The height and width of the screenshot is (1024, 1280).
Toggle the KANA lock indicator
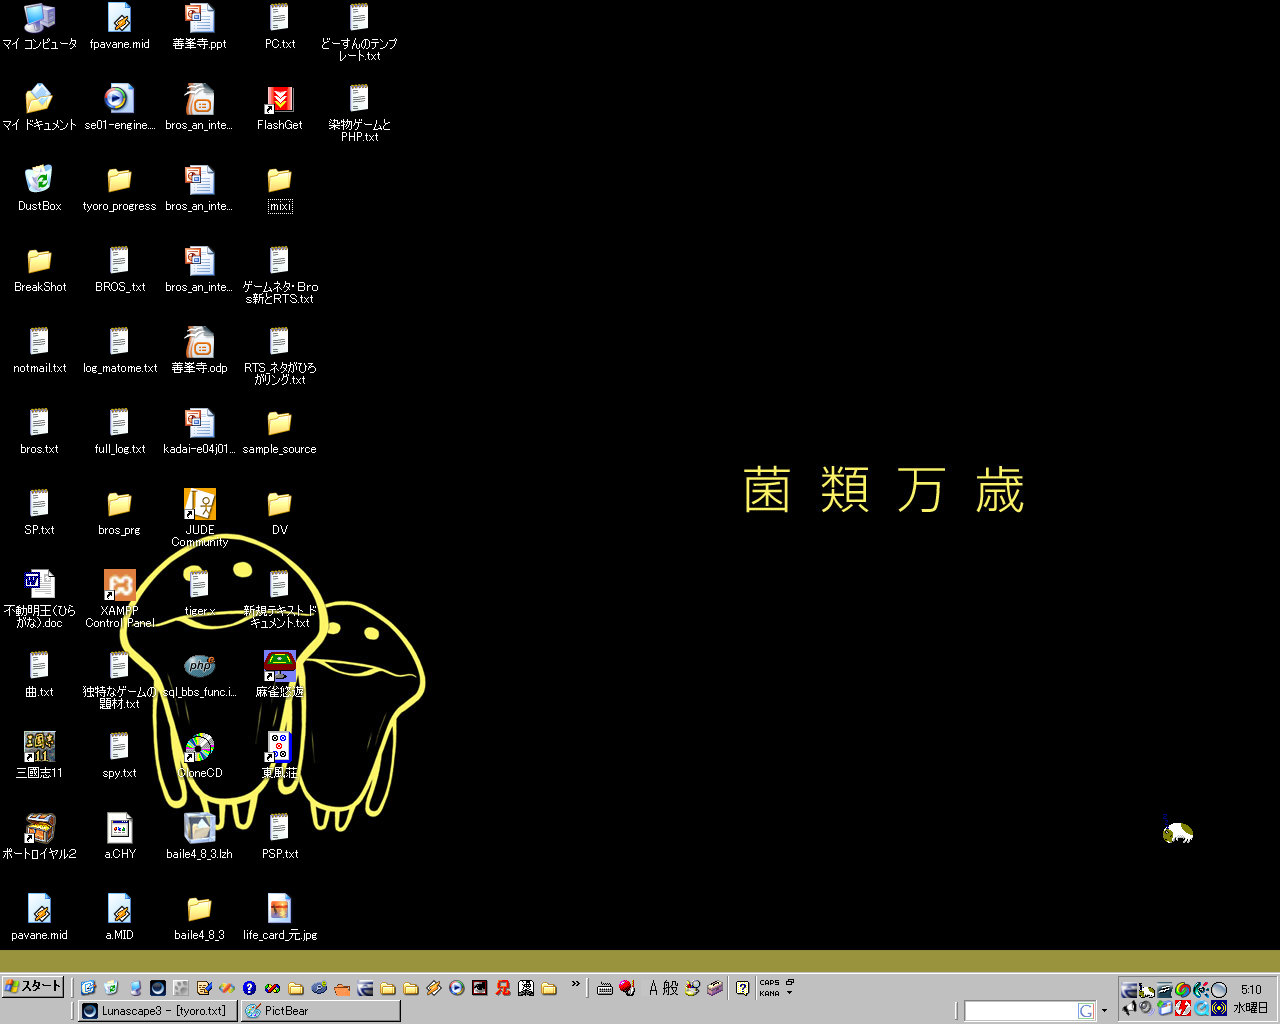click(768, 994)
